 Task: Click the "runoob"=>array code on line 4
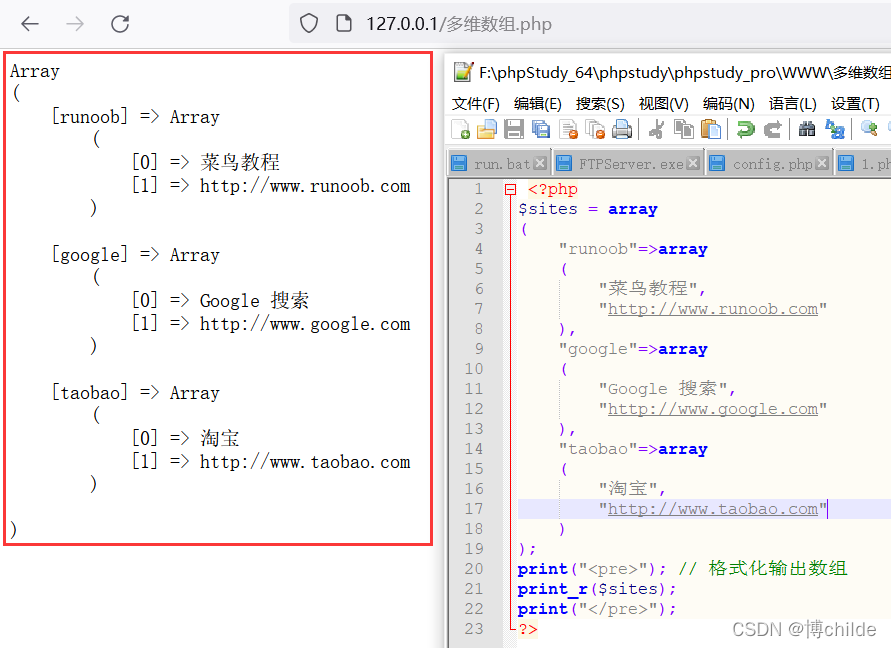click(633, 249)
